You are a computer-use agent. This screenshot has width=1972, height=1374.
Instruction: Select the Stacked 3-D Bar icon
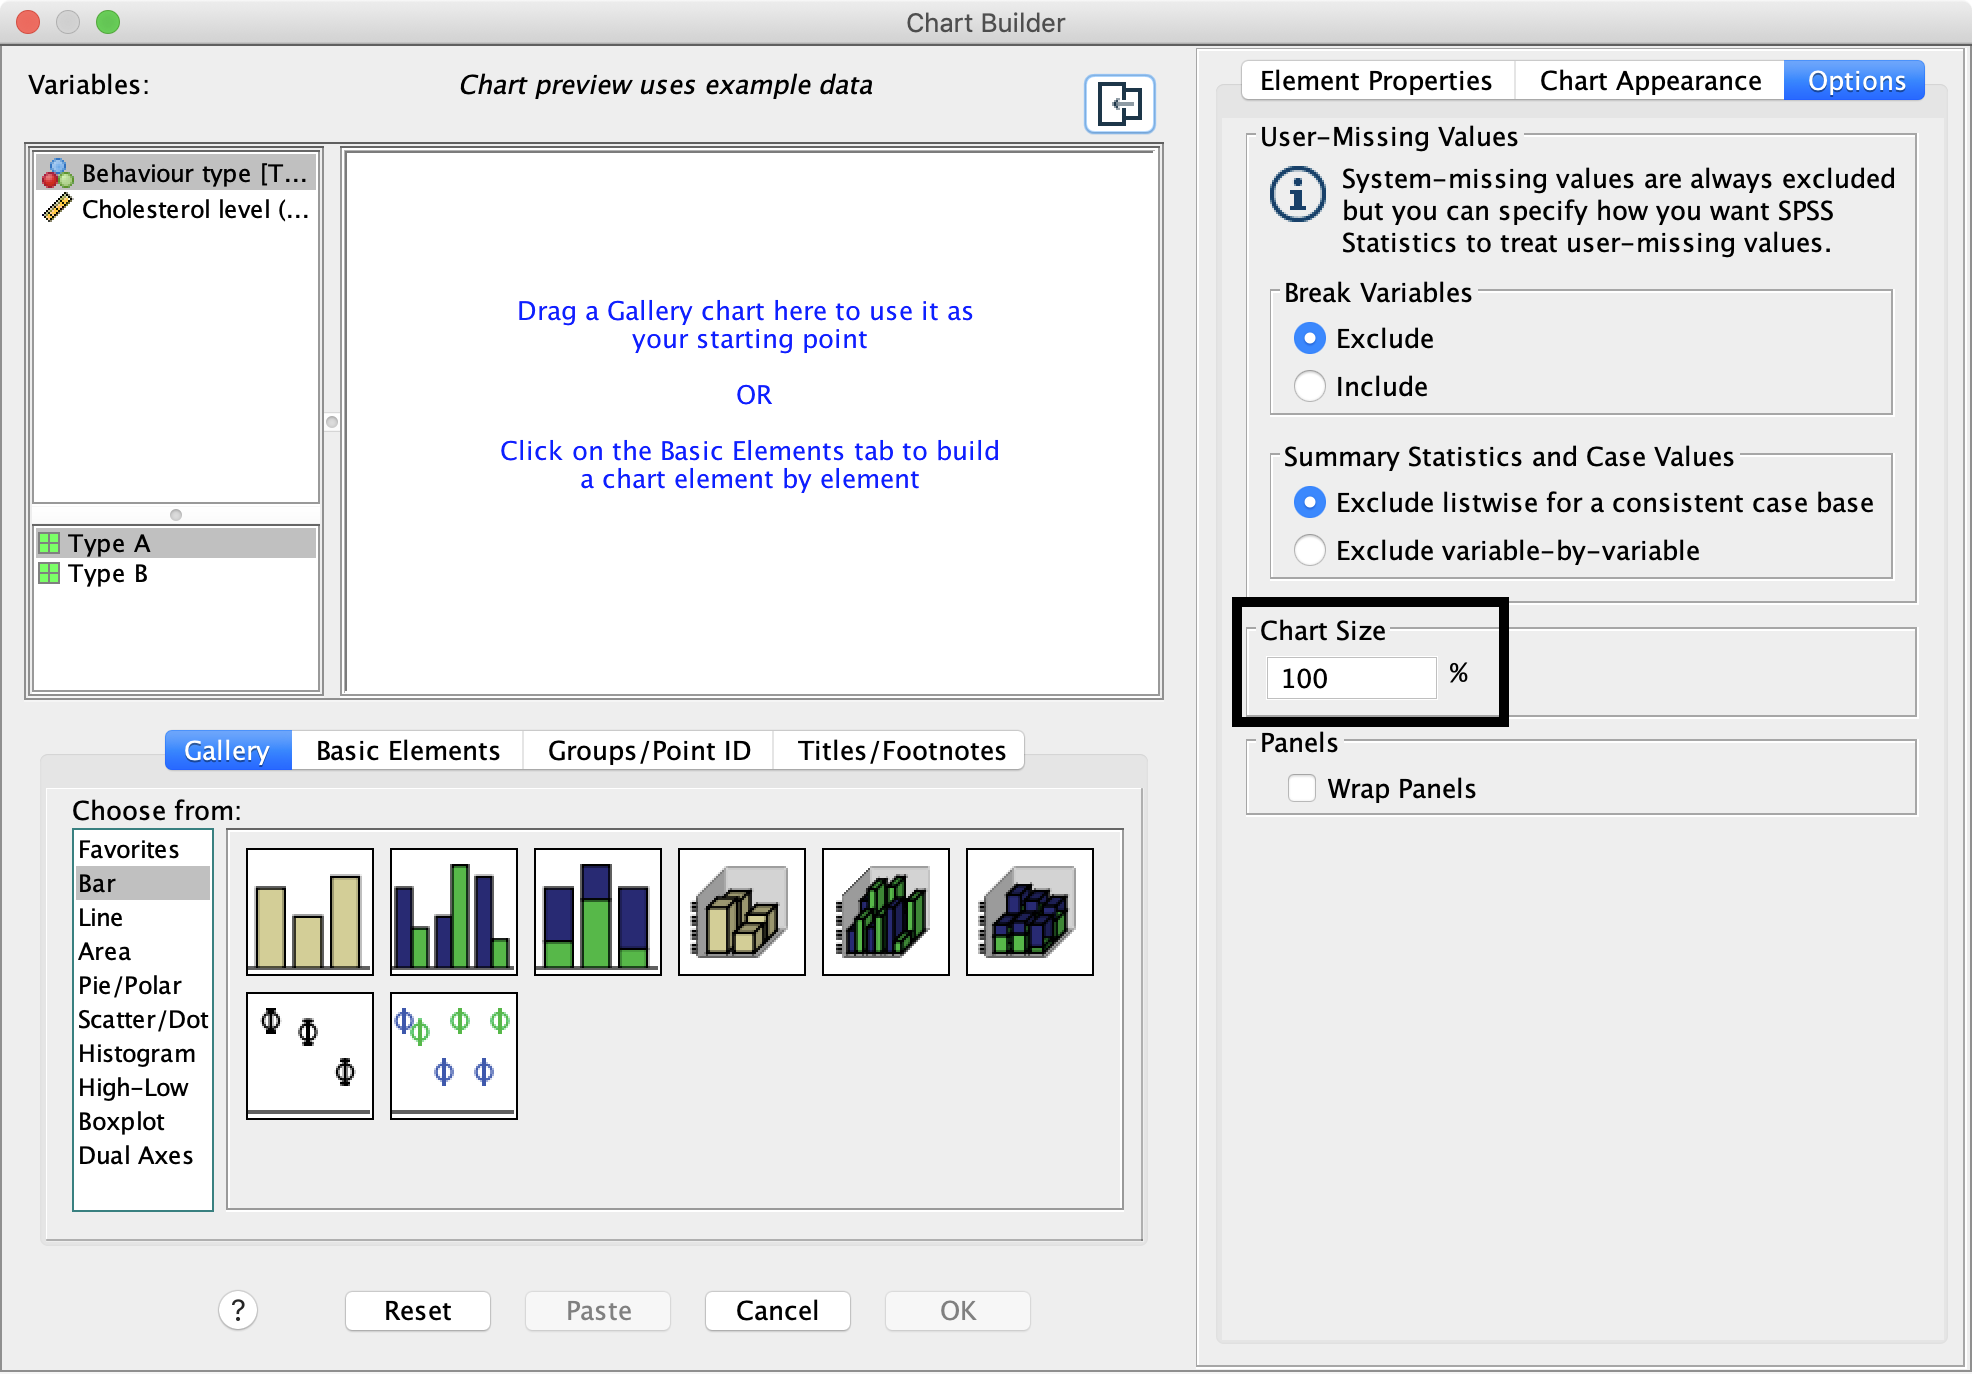1030,911
